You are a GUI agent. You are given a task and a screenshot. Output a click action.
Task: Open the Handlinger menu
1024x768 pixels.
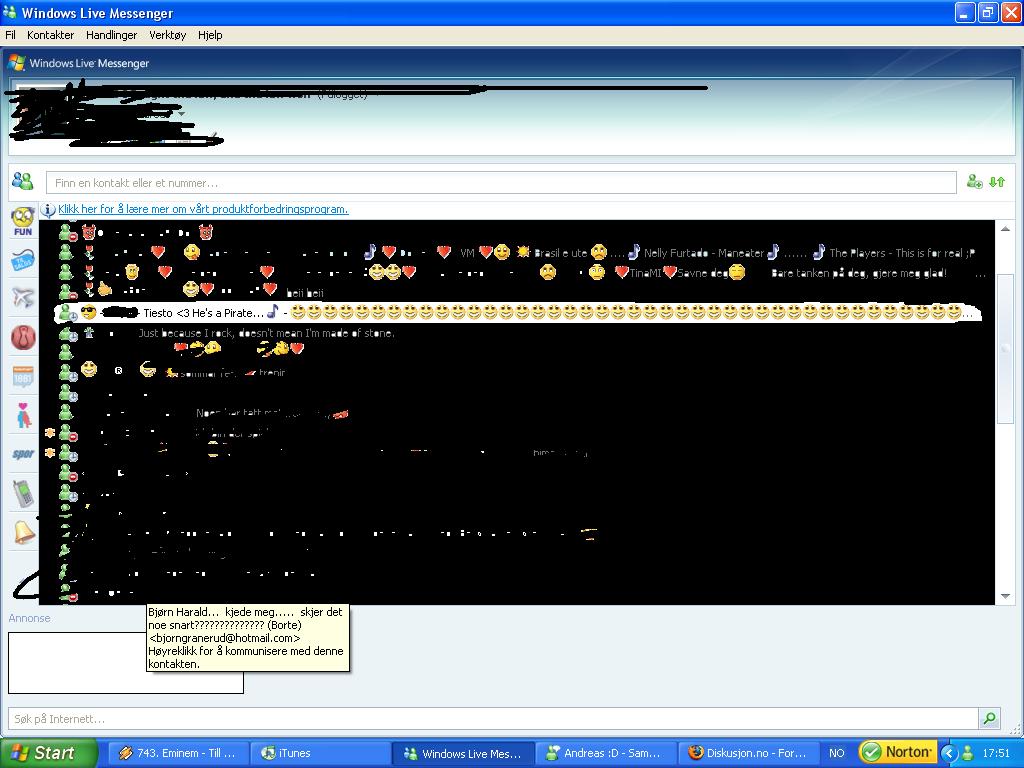[112, 35]
